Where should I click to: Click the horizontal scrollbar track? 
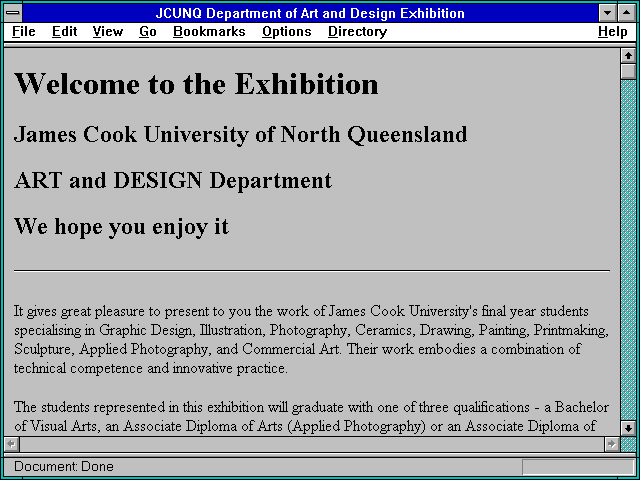click(311, 444)
